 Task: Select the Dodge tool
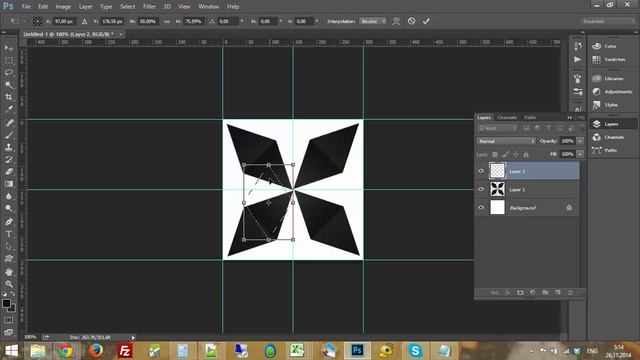(x=9, y=208)
